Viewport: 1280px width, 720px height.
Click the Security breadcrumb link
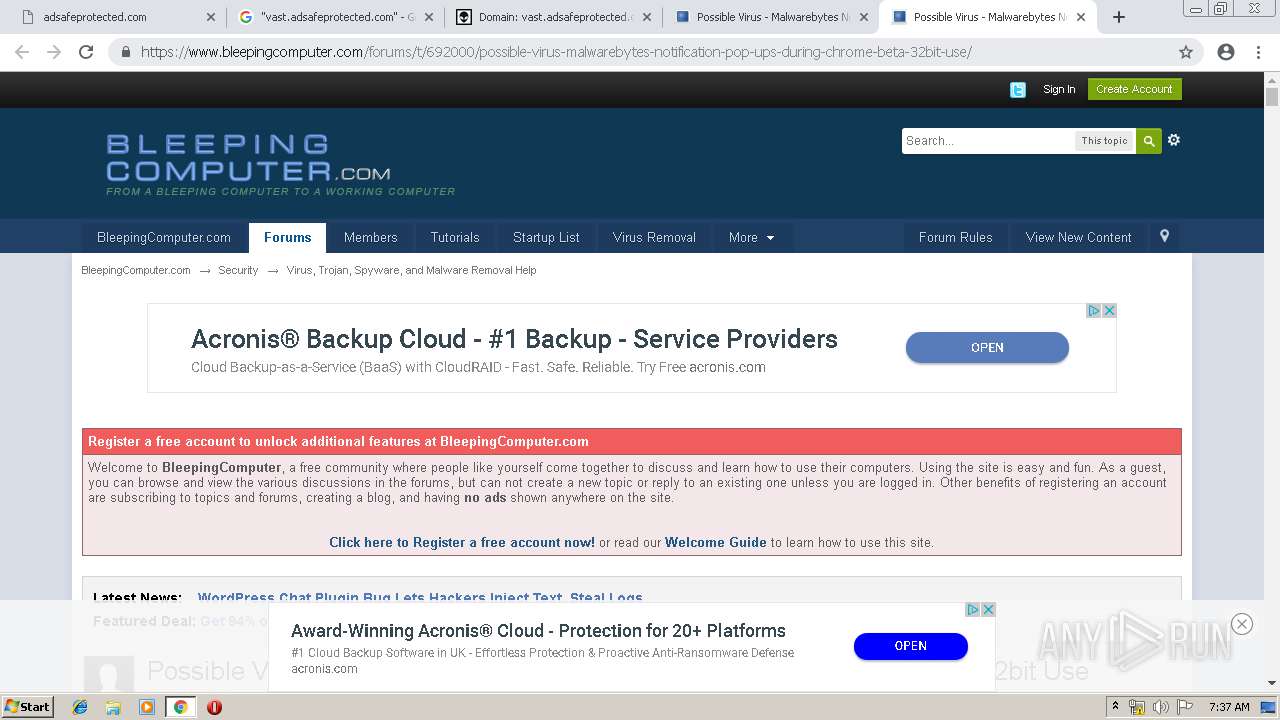tap(238, 270)
